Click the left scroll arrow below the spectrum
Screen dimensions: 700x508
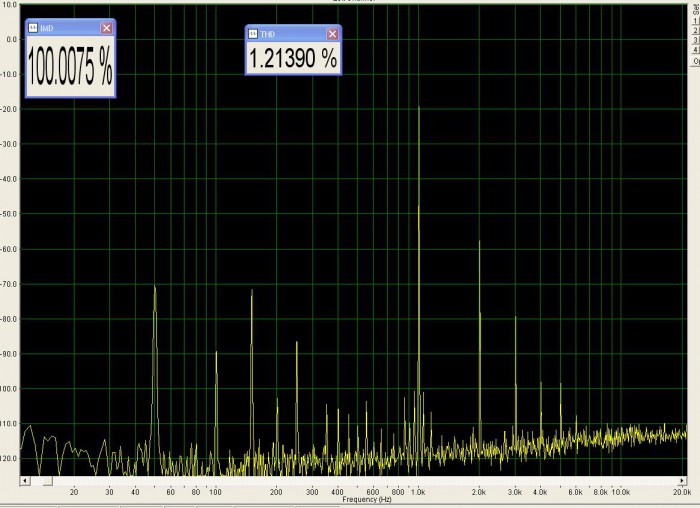25,481
